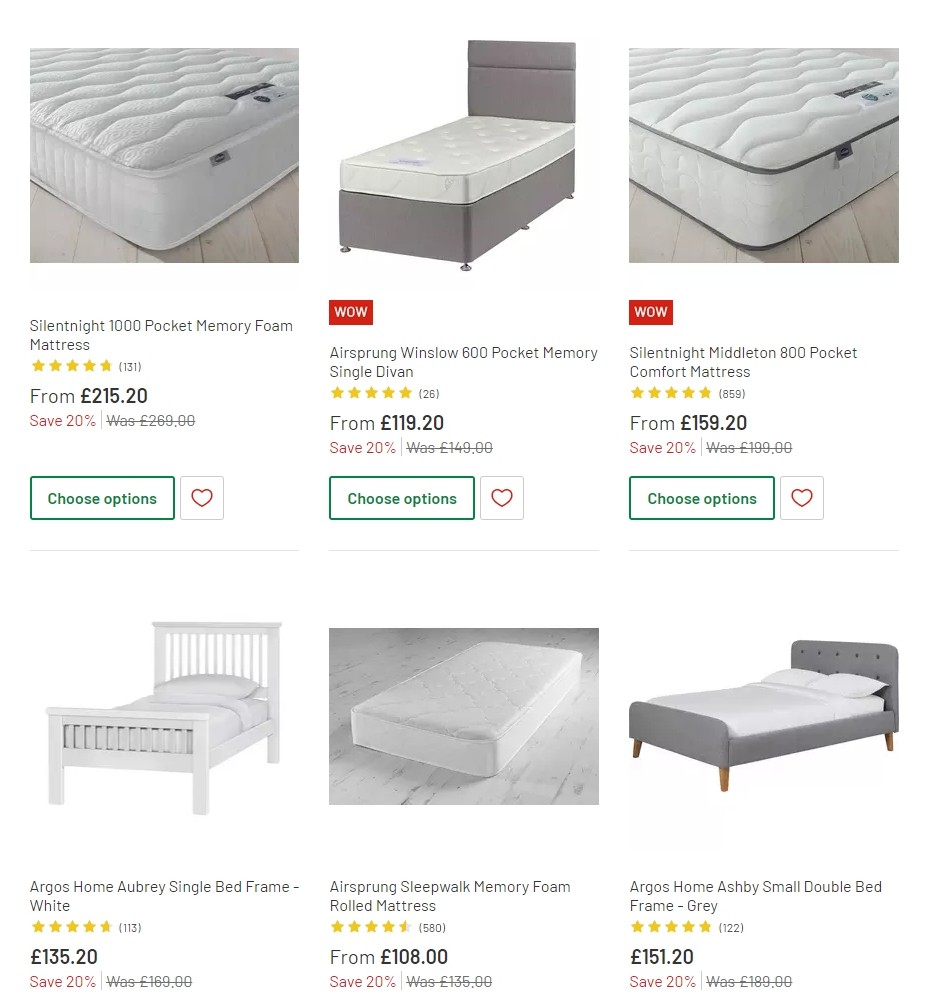The width and height of the screenshot is (935, 998).
Task: Open Argos Home Aubrey Single Bed Frame page
Action: coord(163,896)
